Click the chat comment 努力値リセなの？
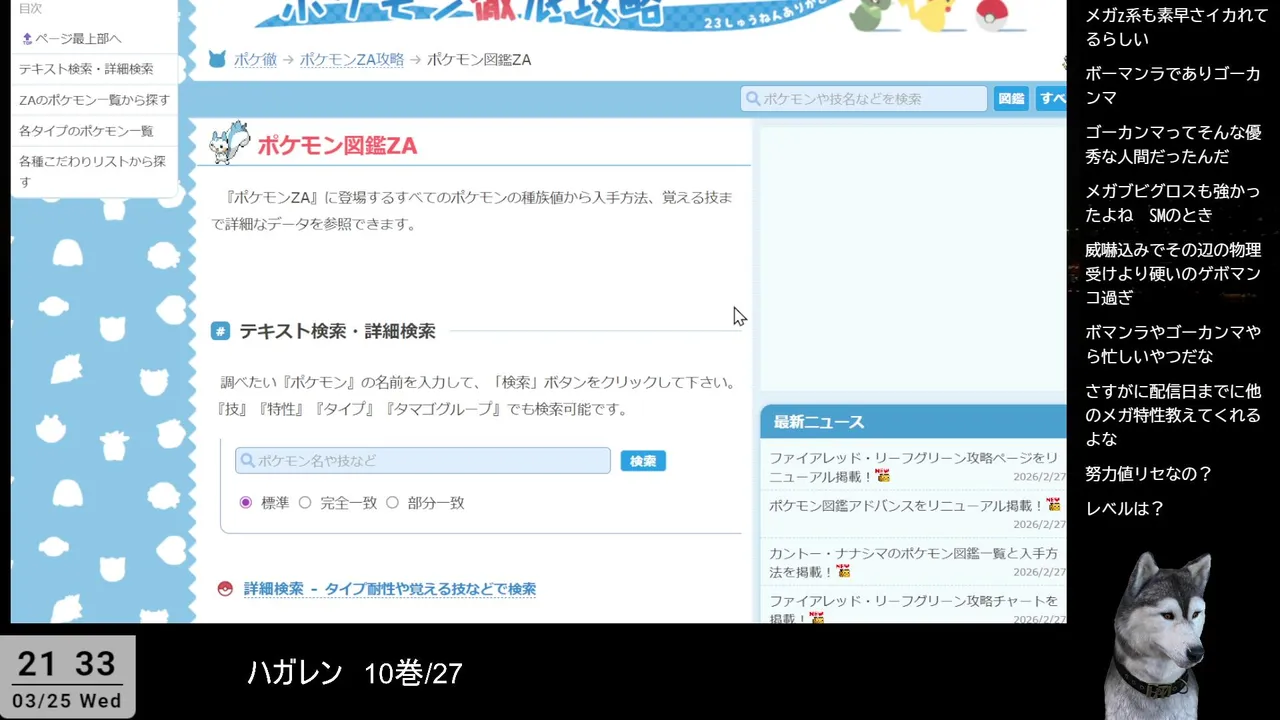Viewport: 1280px width, 720px height. pos(1149,474)
